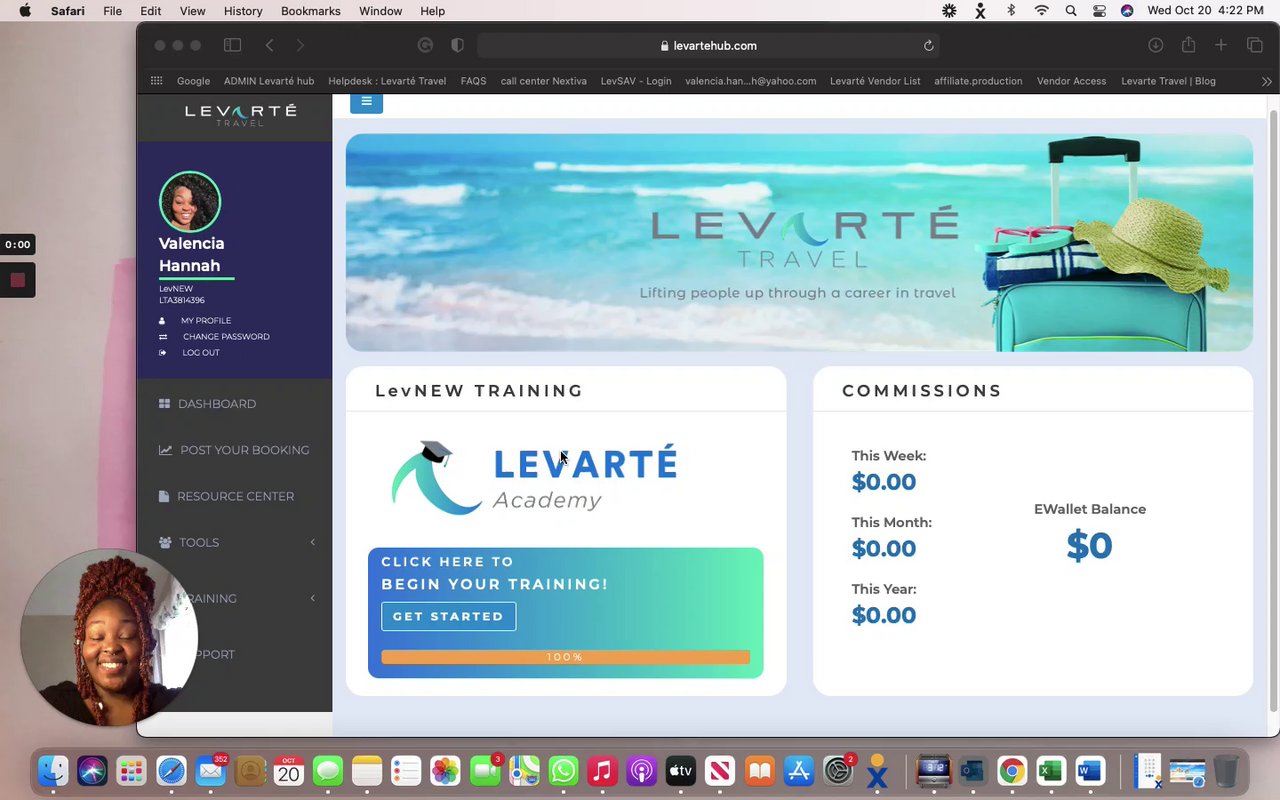The height and width of the screenshot is (800, 1280).
Task: Open WhatsApp from the Dock
Action: (x=563, y=771)
